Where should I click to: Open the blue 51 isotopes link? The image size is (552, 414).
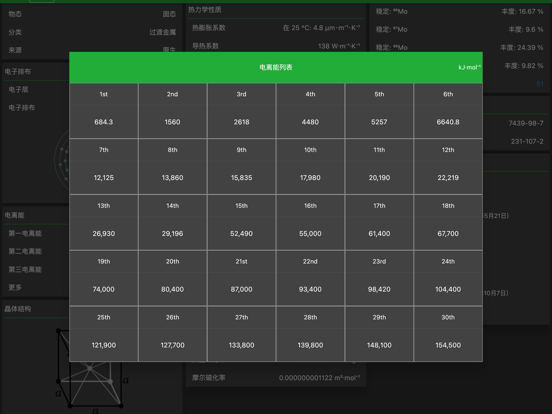point(540,84)
